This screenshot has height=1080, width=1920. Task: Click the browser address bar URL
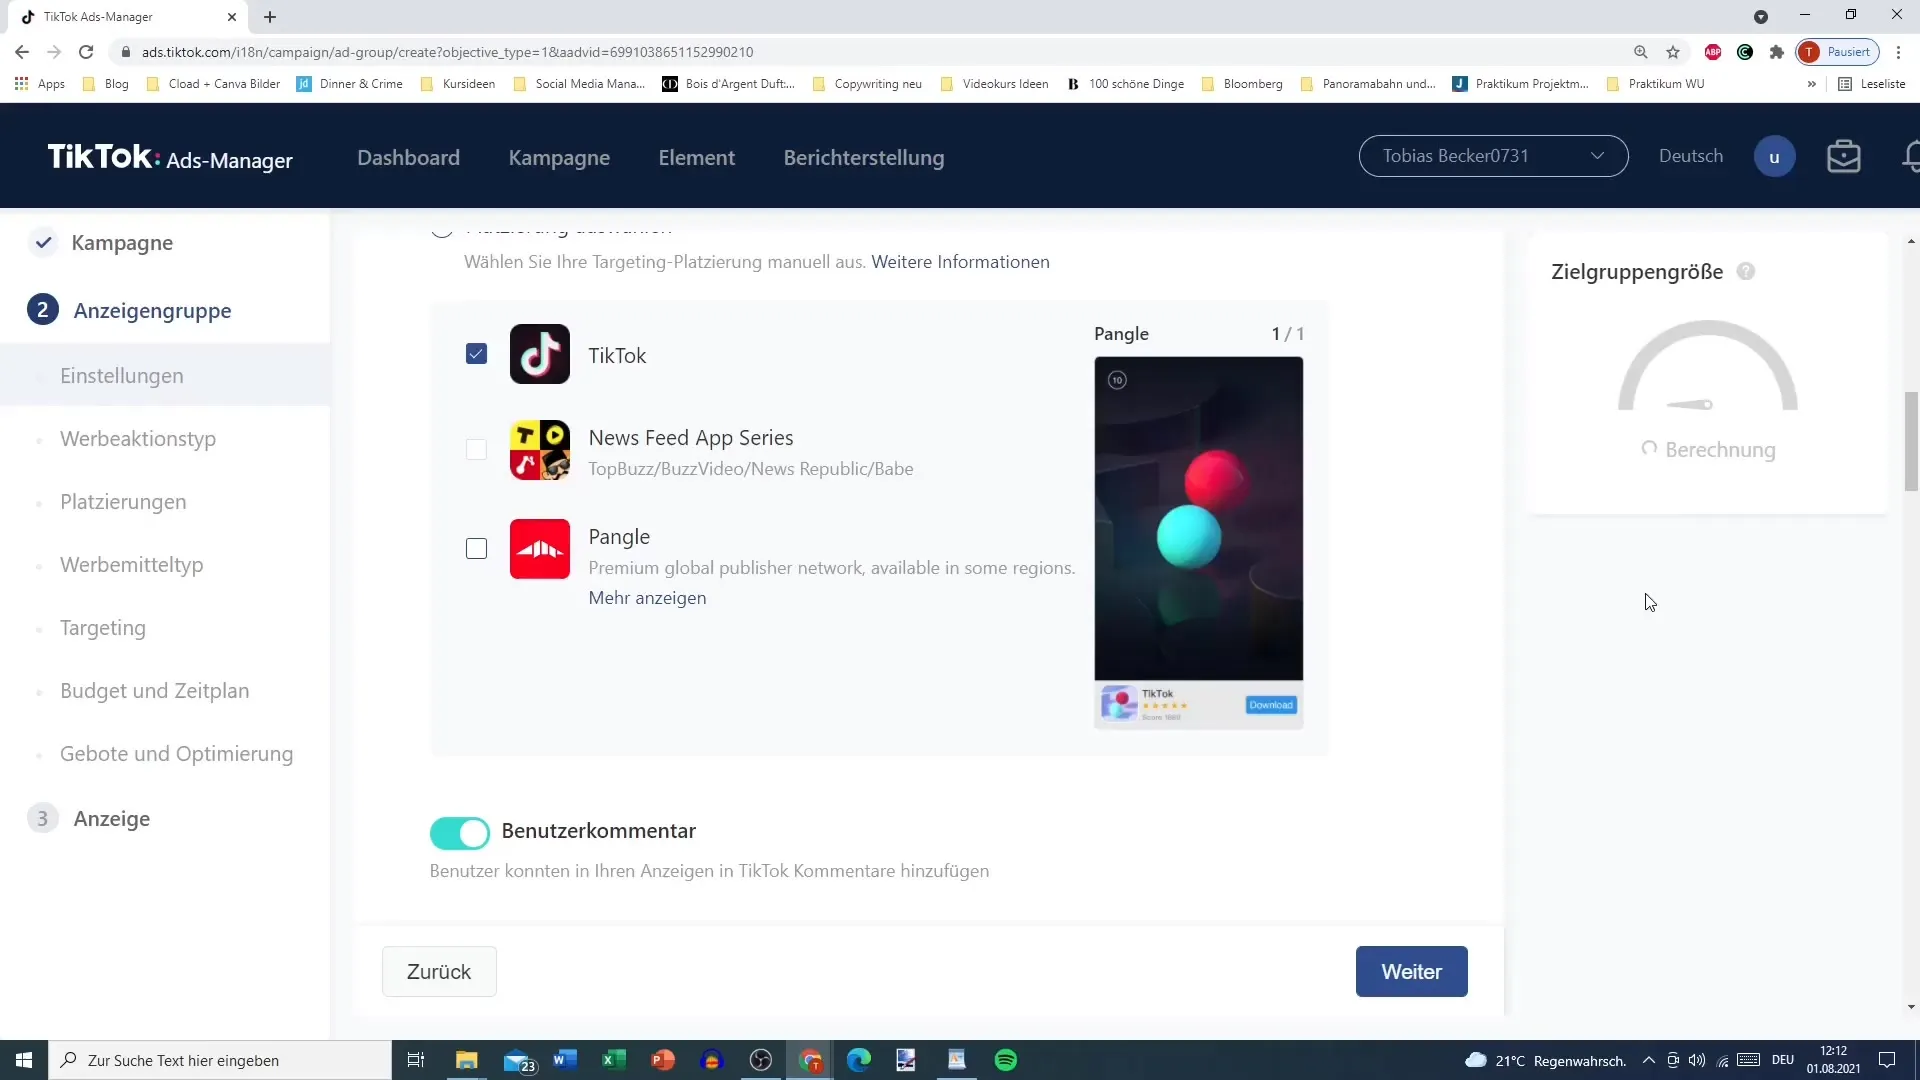(x=447, y=52)
